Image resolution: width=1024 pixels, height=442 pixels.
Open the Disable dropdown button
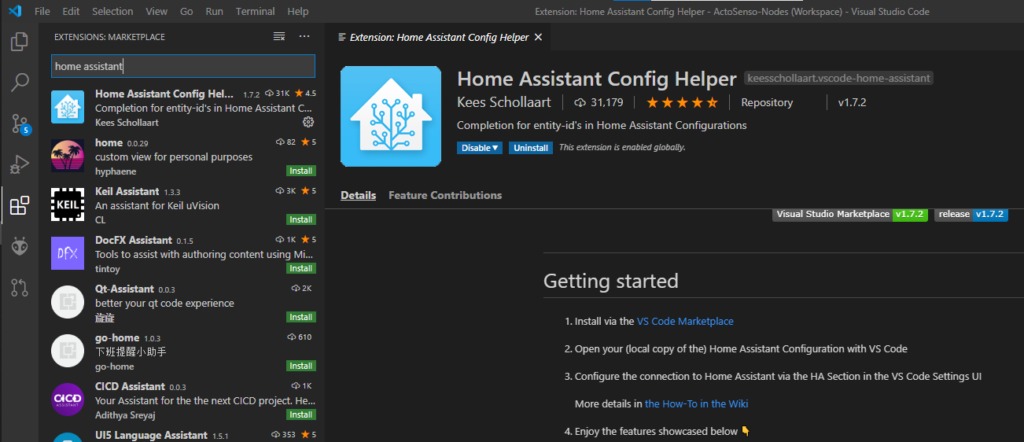(480, 148)
